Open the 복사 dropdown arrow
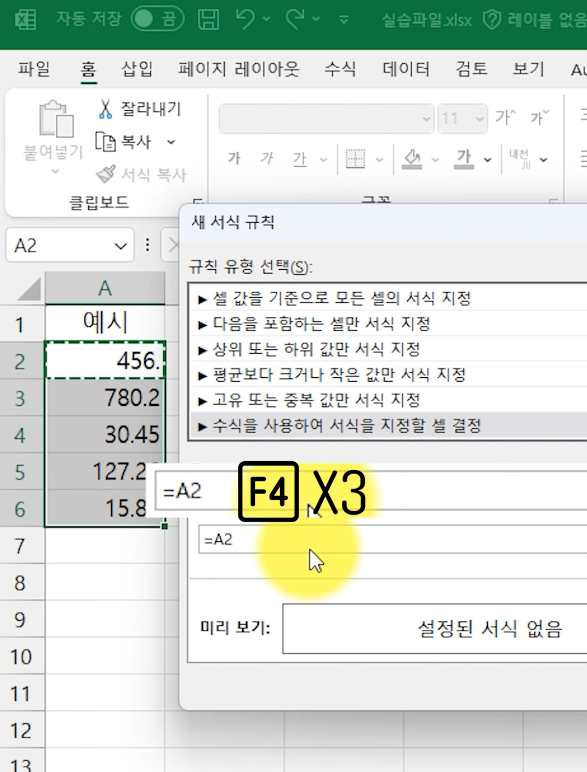The height and width of the screenshot is (772, 587). click(171, 142)
